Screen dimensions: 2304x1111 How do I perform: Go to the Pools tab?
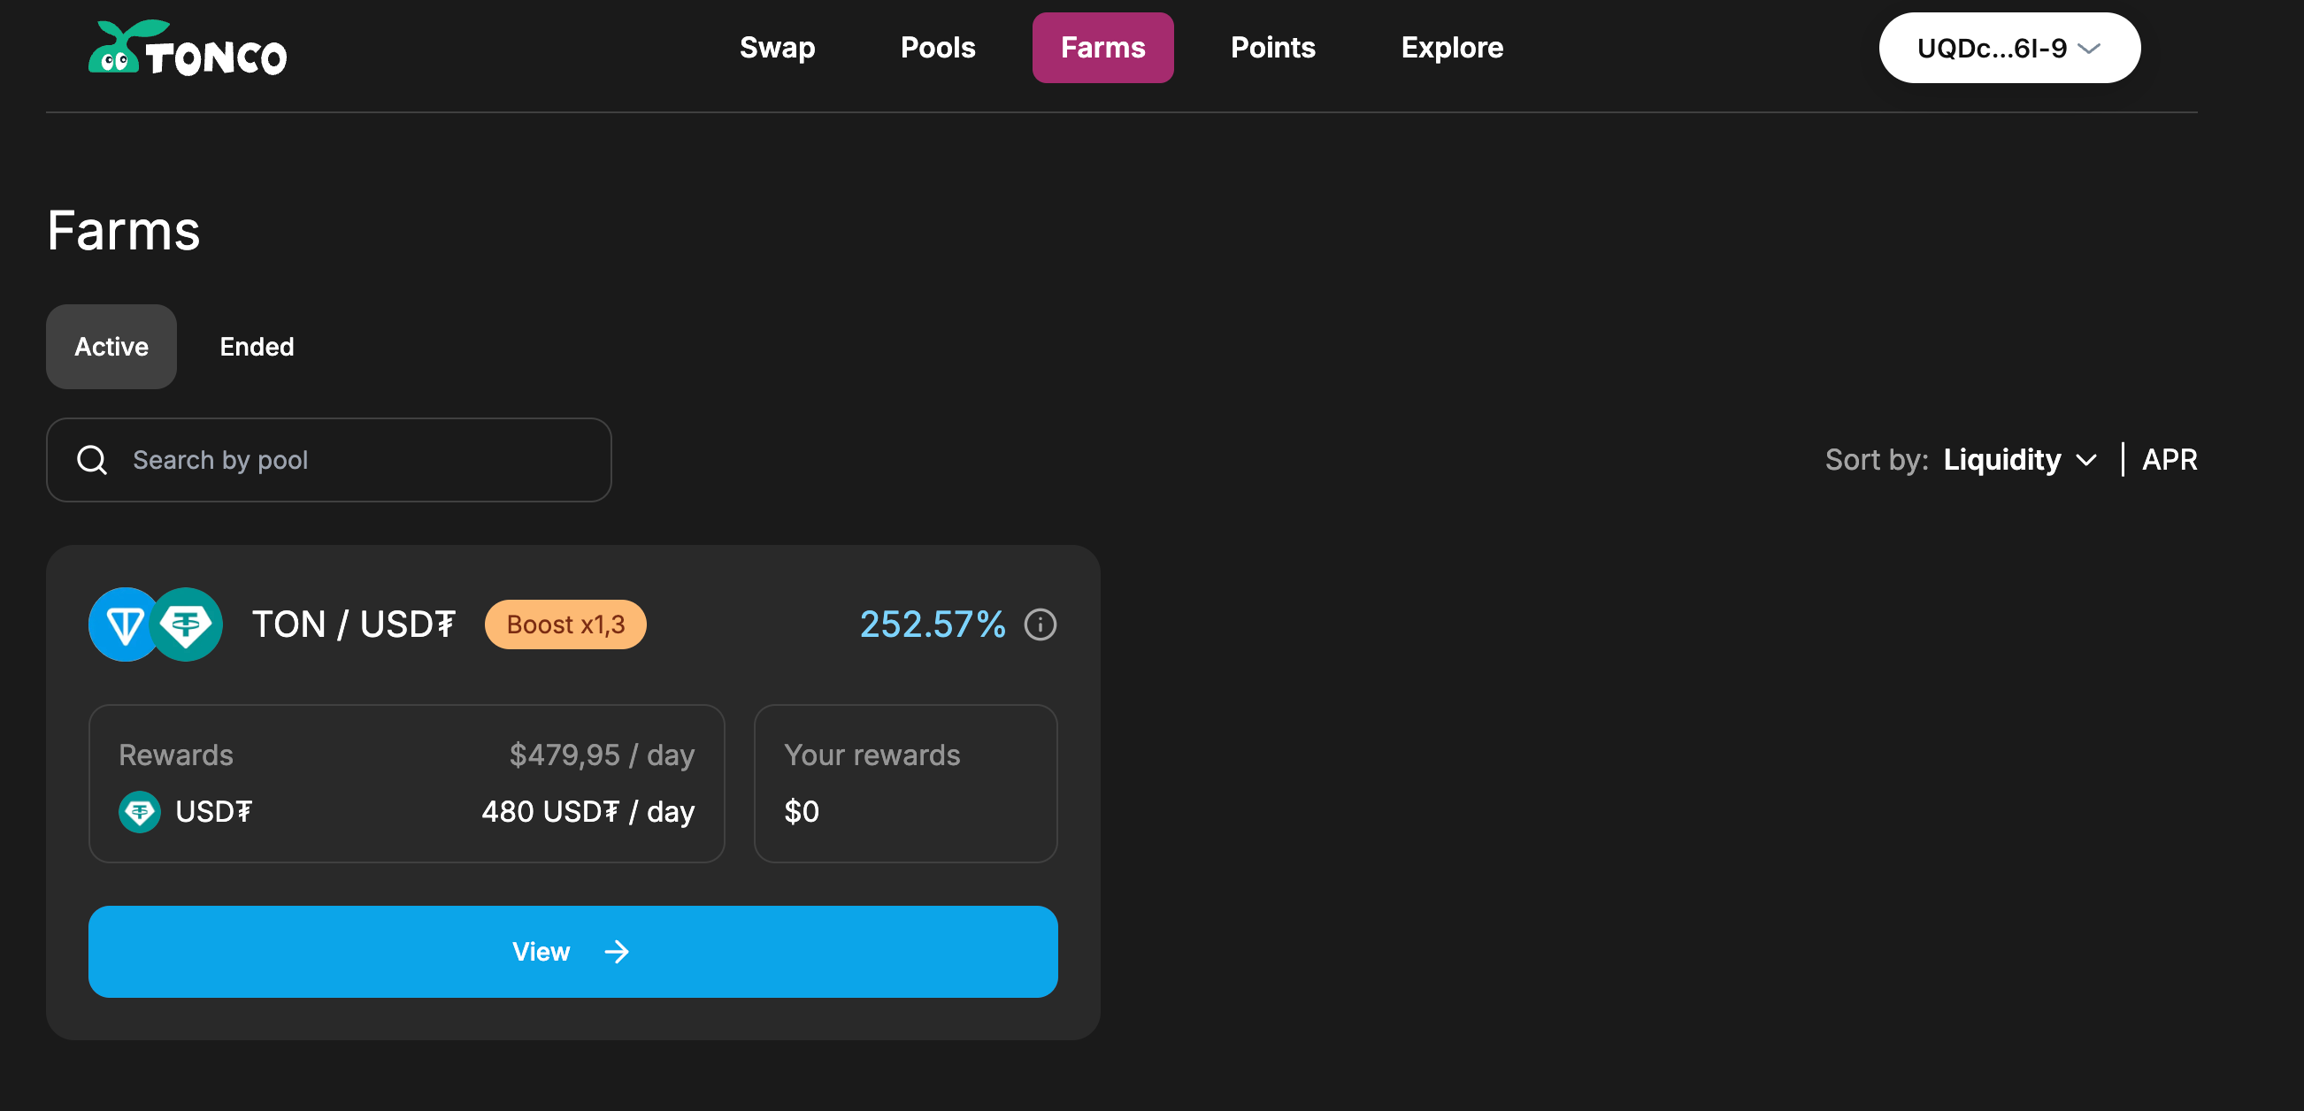937,48
